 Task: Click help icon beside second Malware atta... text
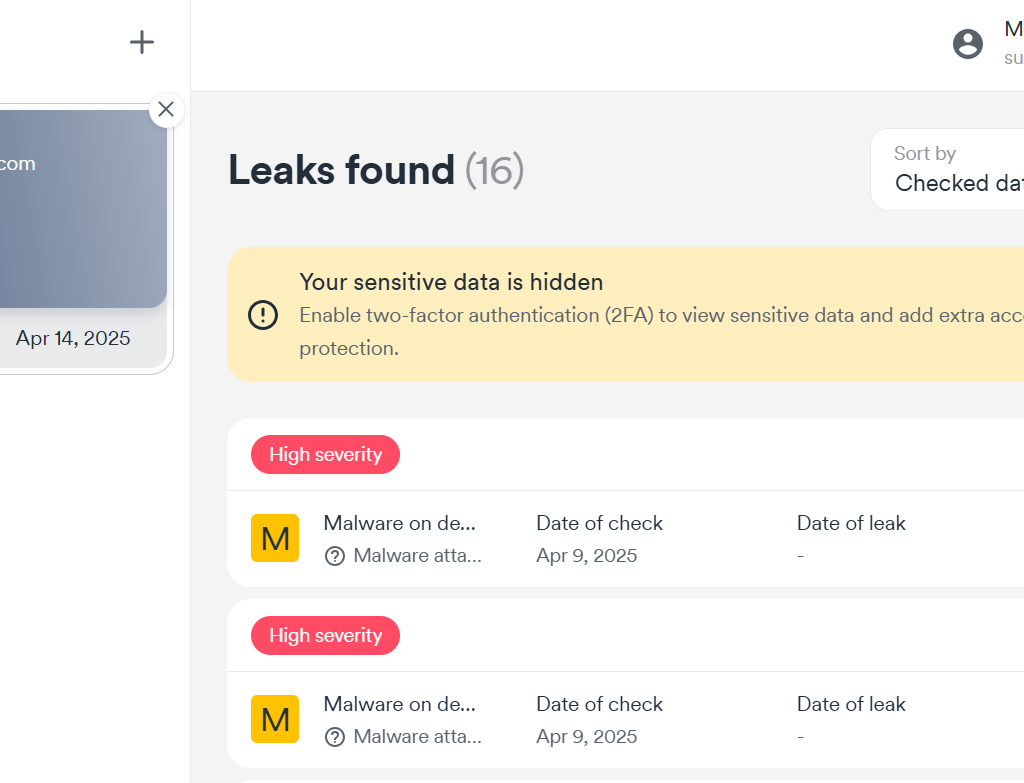click(334, 737)
